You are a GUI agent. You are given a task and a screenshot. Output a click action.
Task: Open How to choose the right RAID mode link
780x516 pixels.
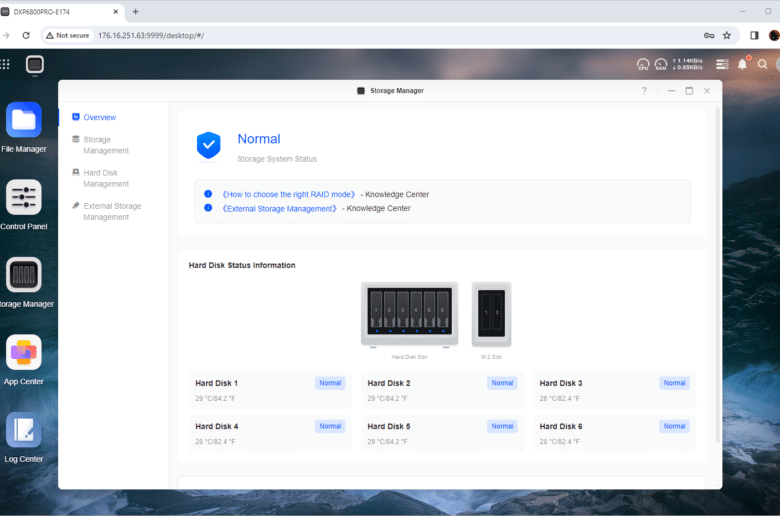point(289,195)
